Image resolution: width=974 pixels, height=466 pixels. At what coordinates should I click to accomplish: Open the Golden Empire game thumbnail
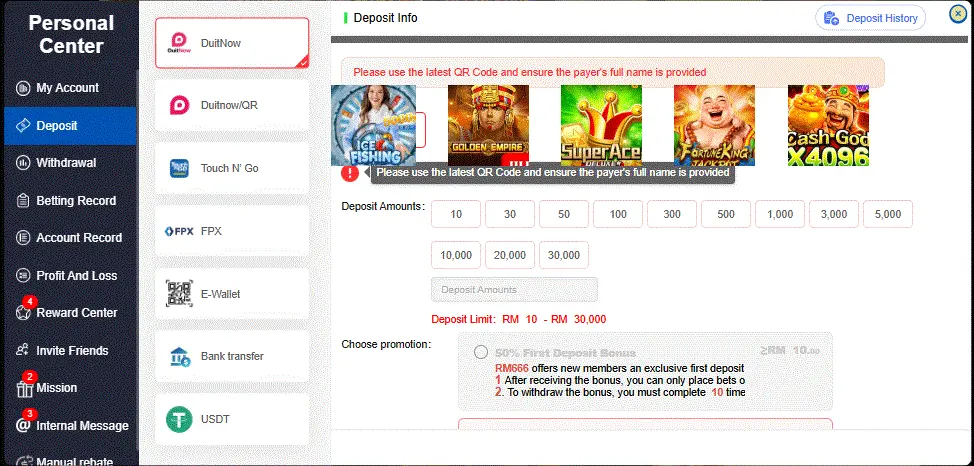point(488,126)
